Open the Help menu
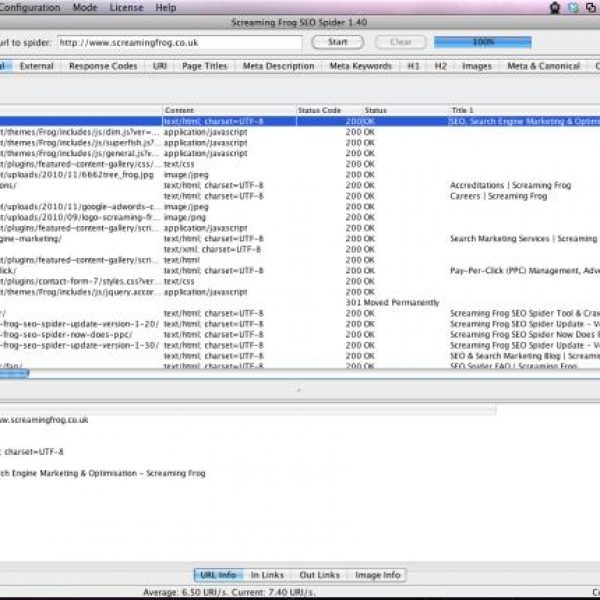The height and width of the screenshot is (600, 600). click(x=166, y=8)
